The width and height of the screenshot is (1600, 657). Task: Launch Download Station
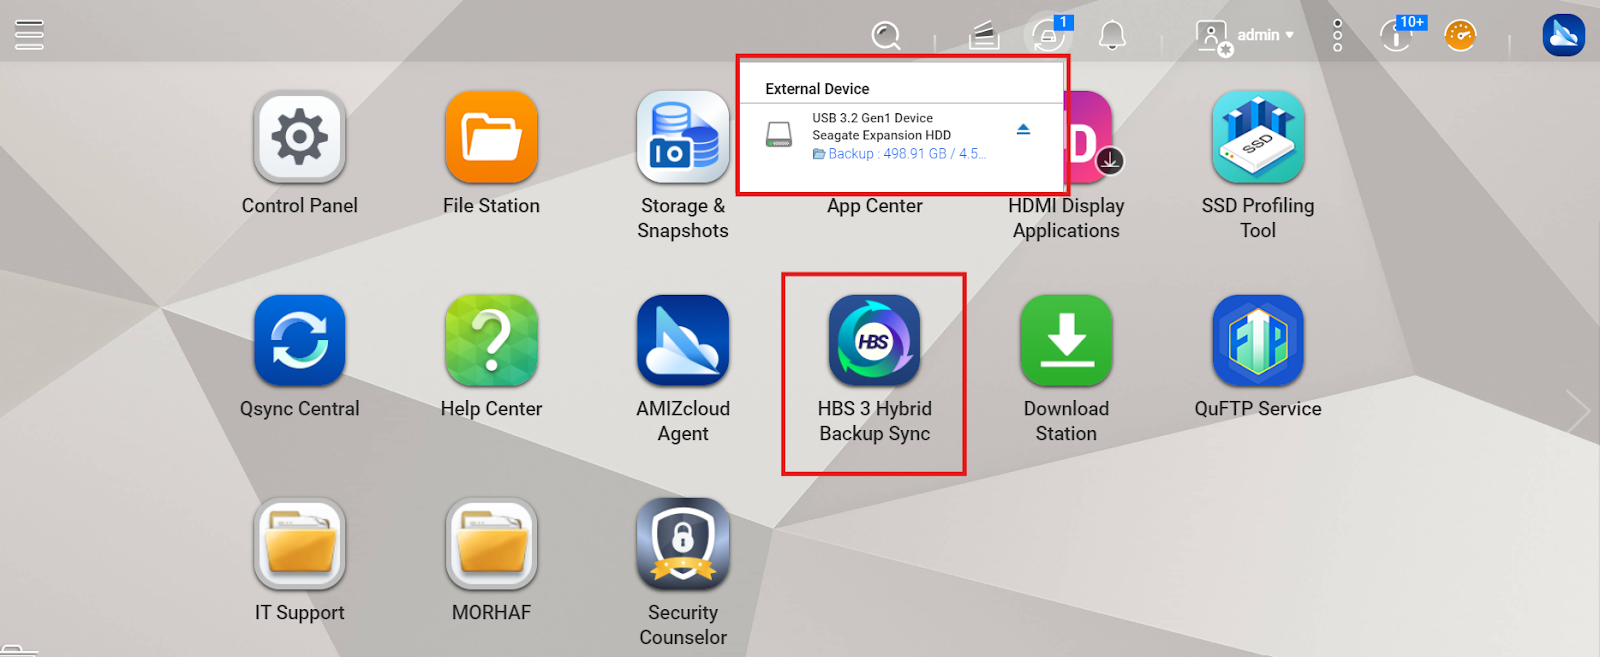1066,340
